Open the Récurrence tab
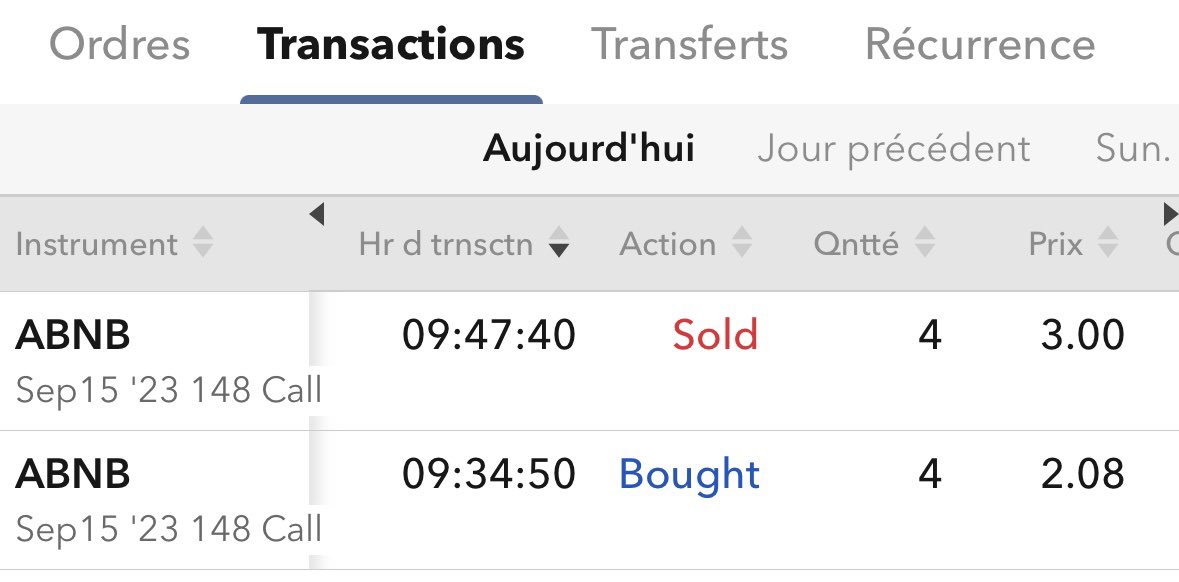 tap(980, 44)
